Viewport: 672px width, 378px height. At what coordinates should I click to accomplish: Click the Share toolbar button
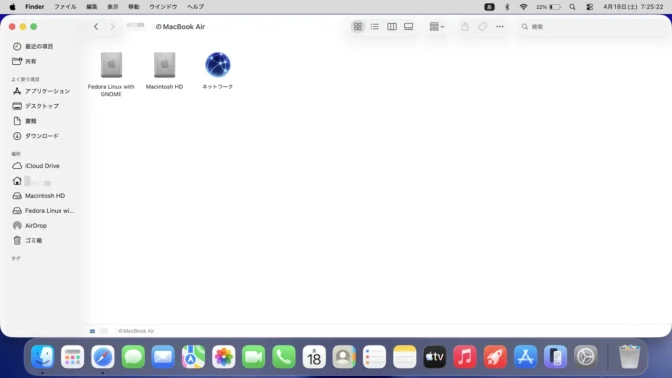tap(465, 27)
